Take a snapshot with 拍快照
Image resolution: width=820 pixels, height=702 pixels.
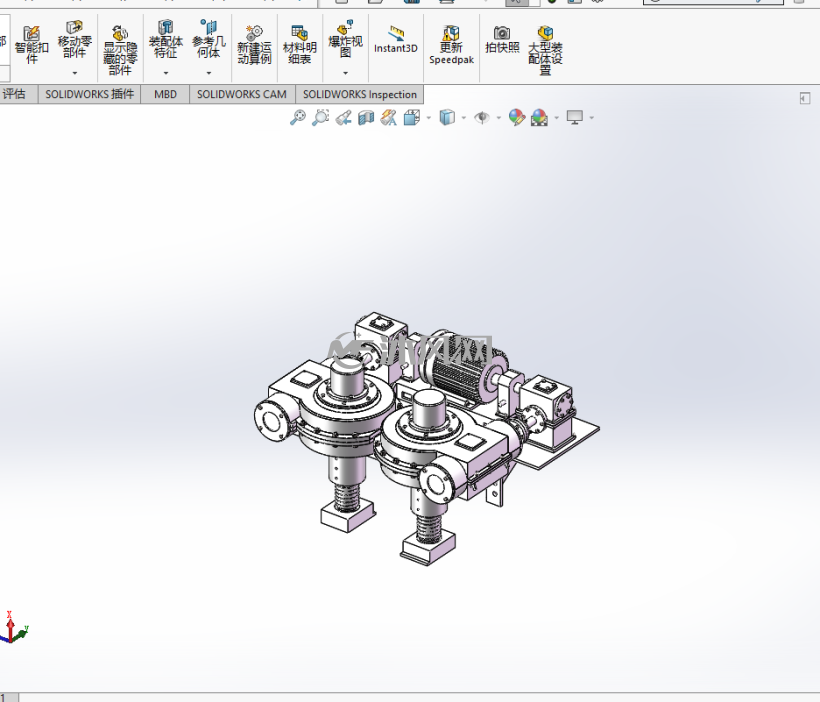(502, 39)
